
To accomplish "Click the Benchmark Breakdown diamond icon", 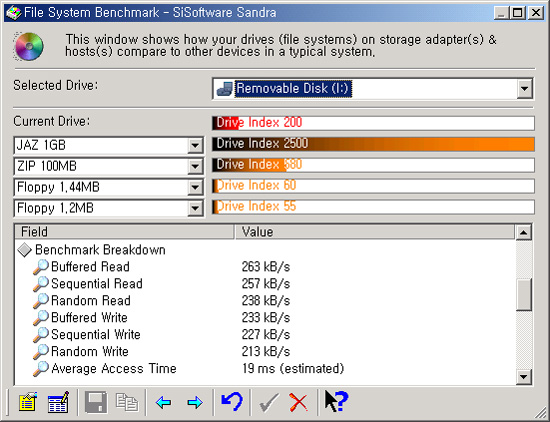I will tap(25, 250).
